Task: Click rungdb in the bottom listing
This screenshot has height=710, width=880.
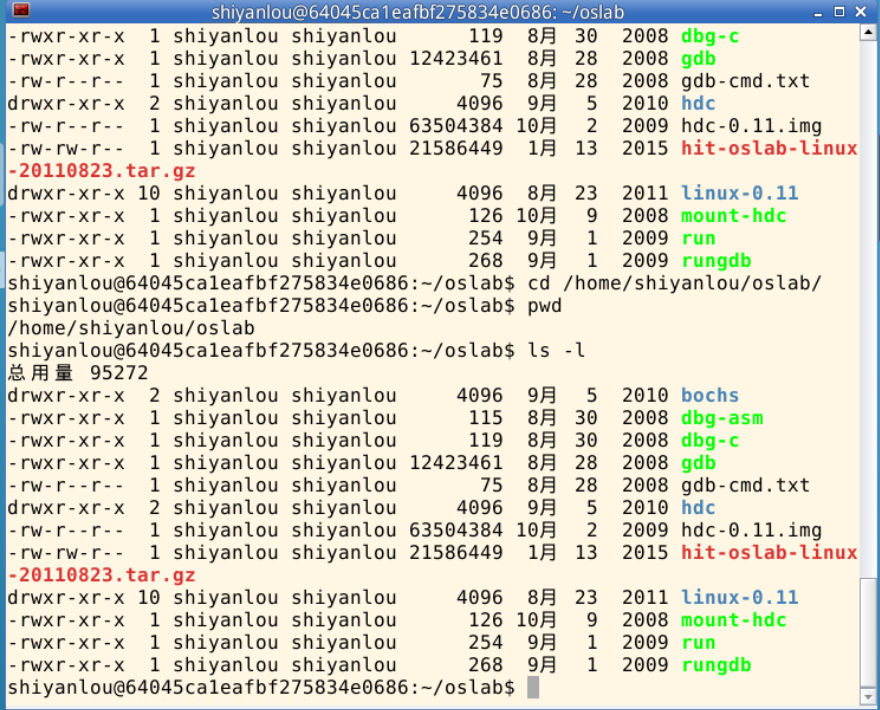Action: click(x=715, y=665)
